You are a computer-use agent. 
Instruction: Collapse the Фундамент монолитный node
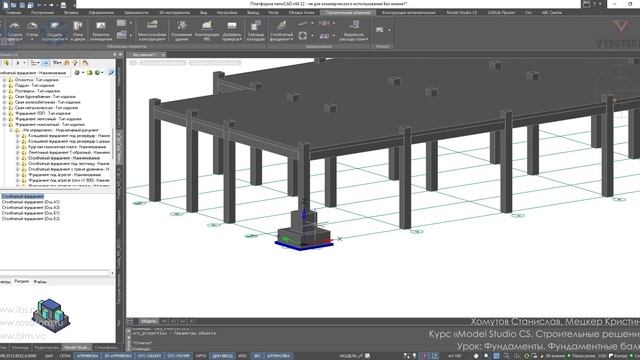coord(4,124)
